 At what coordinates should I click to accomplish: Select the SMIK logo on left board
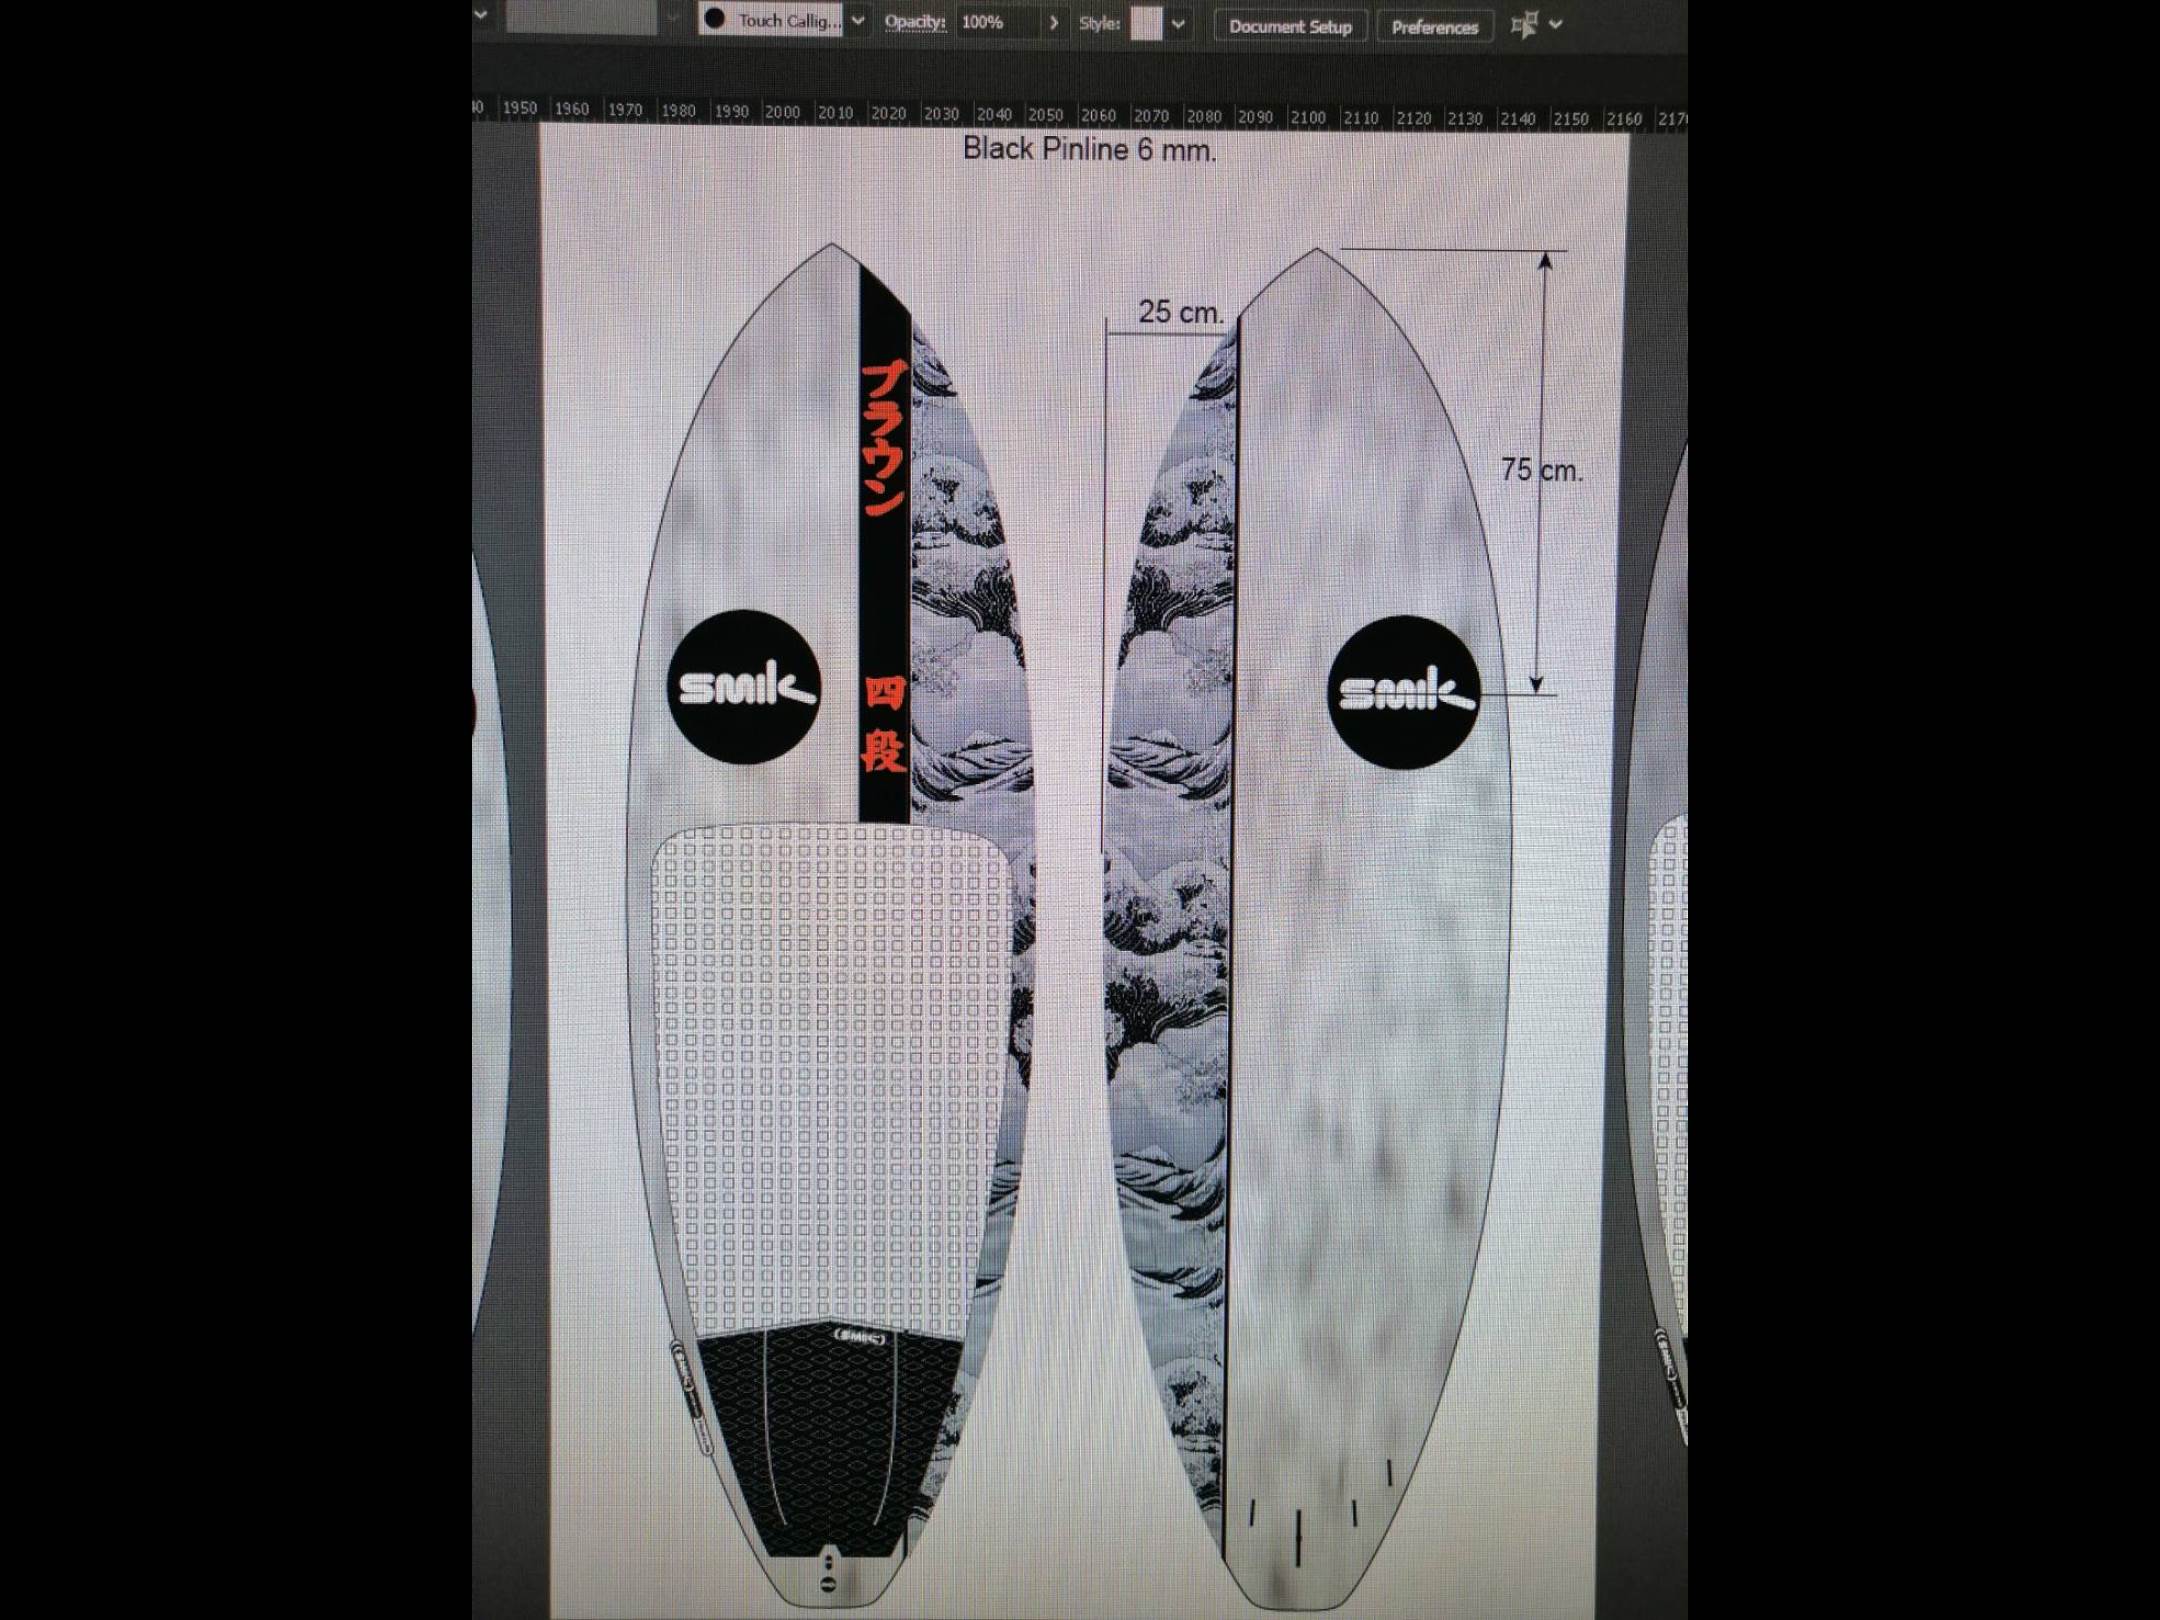(745, 687)
